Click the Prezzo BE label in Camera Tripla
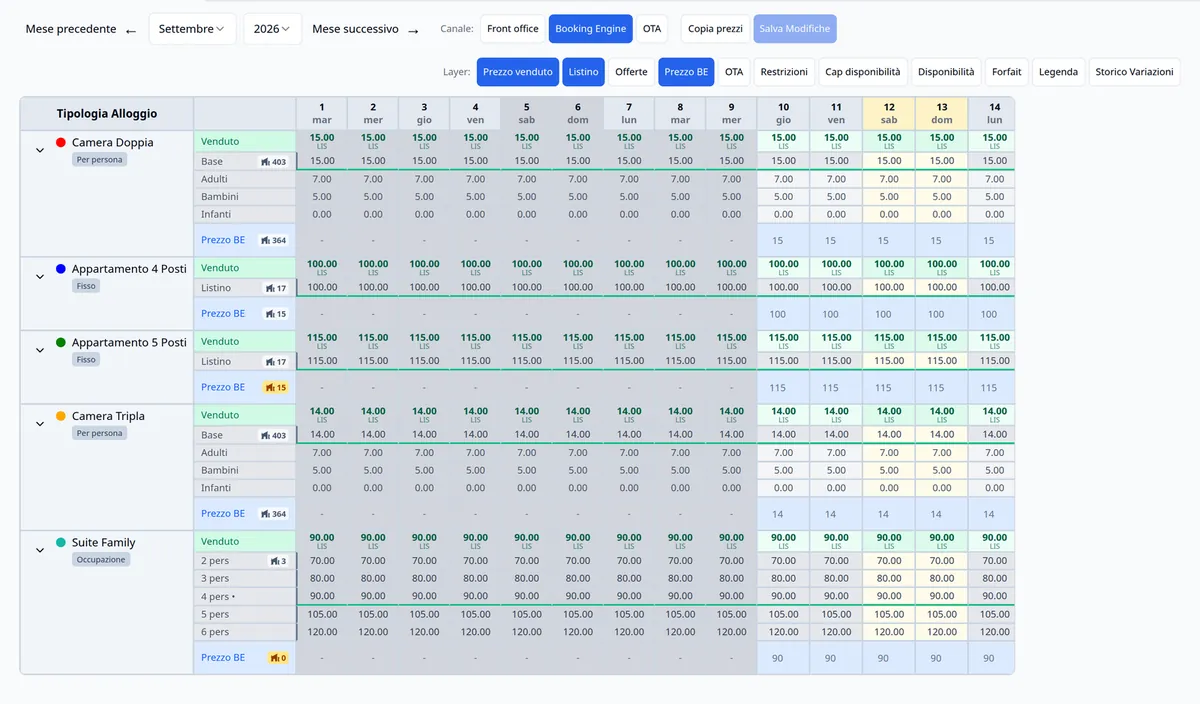1200x704 pixels. 223,514
